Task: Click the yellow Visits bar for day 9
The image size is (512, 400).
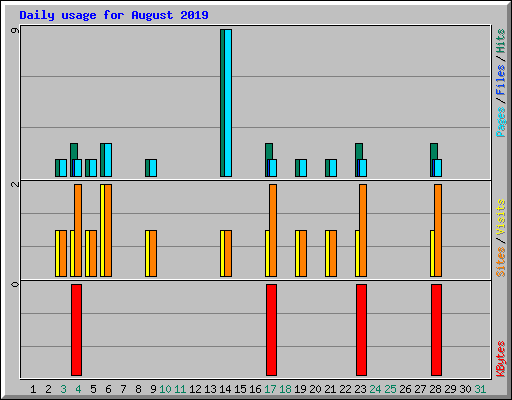Action: point(147,253)
